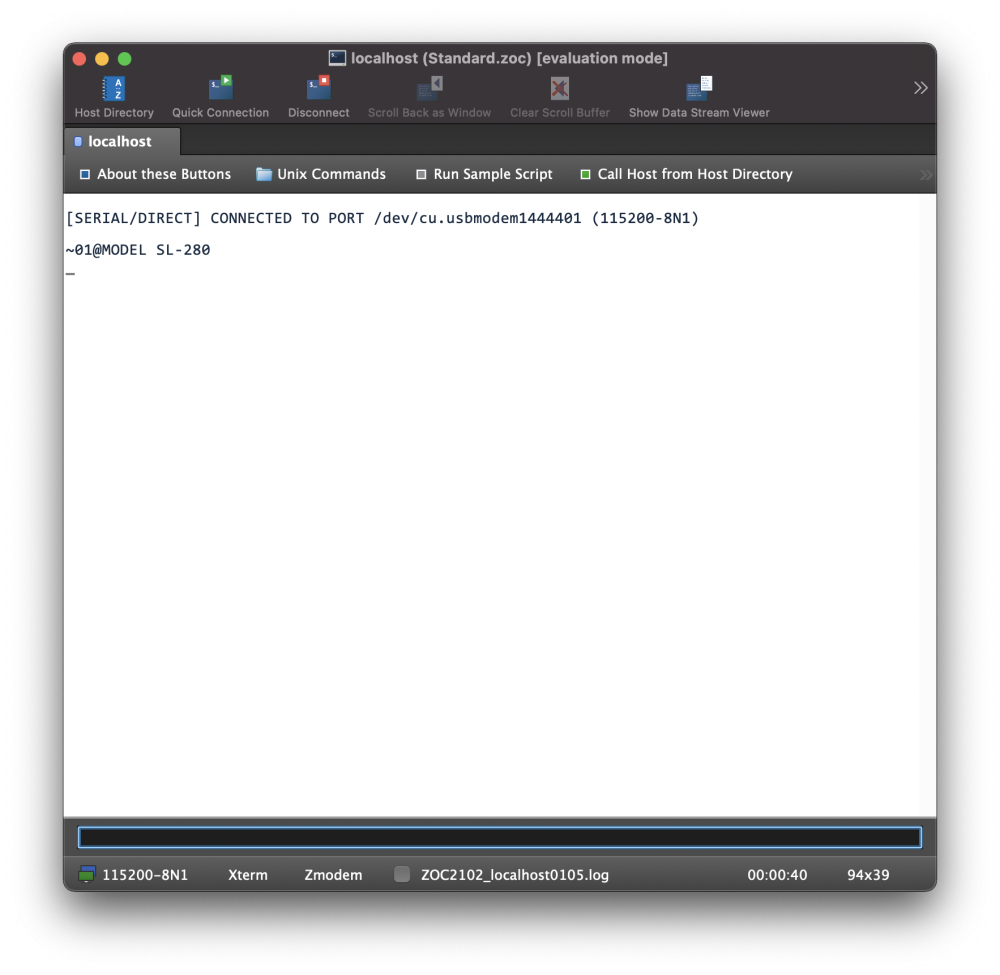Open the Unix Commands folder button
The width and height of the screenshot is (1000, 975).
(x=321, y=174)
